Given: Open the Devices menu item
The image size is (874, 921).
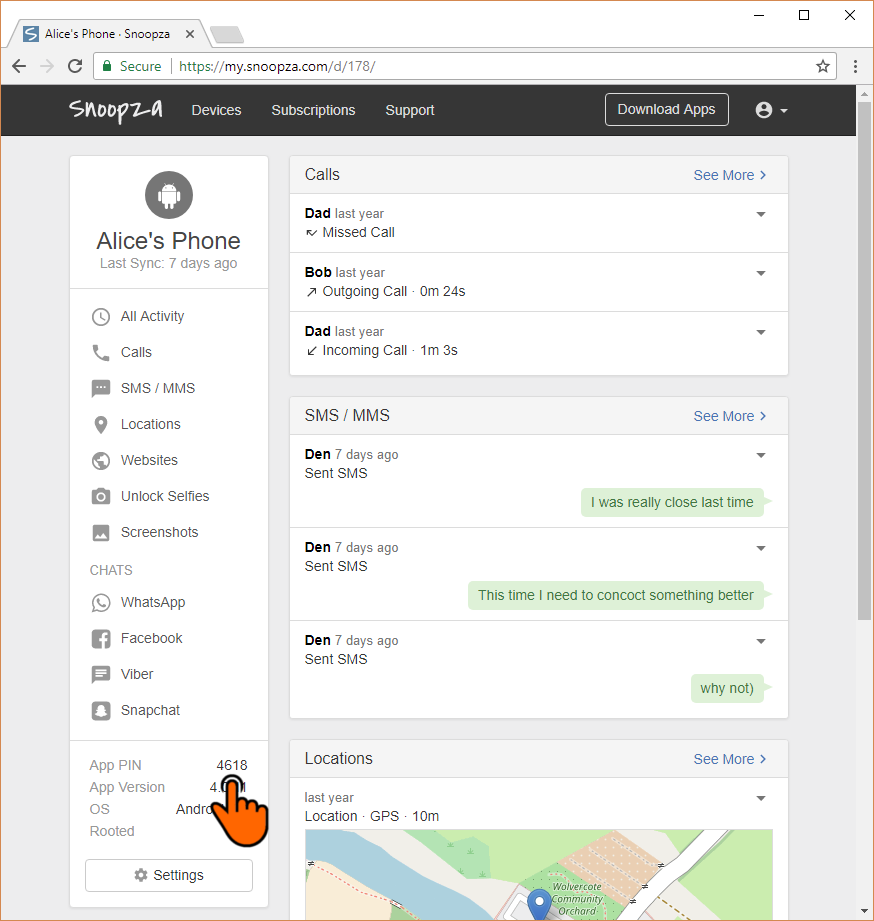Looking at the screenshot, I should (216, 110).
